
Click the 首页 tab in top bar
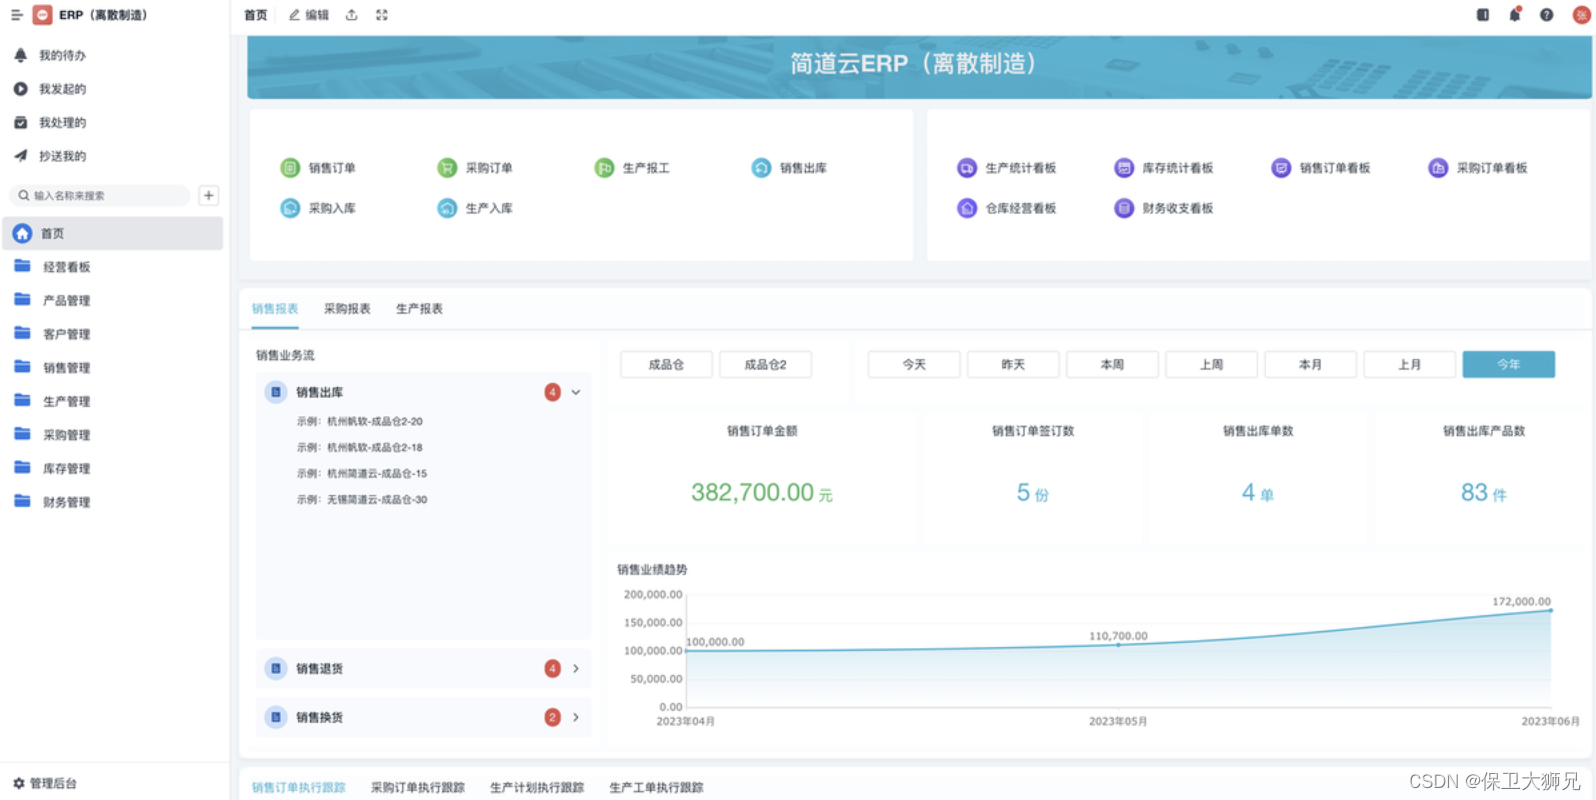256,15
